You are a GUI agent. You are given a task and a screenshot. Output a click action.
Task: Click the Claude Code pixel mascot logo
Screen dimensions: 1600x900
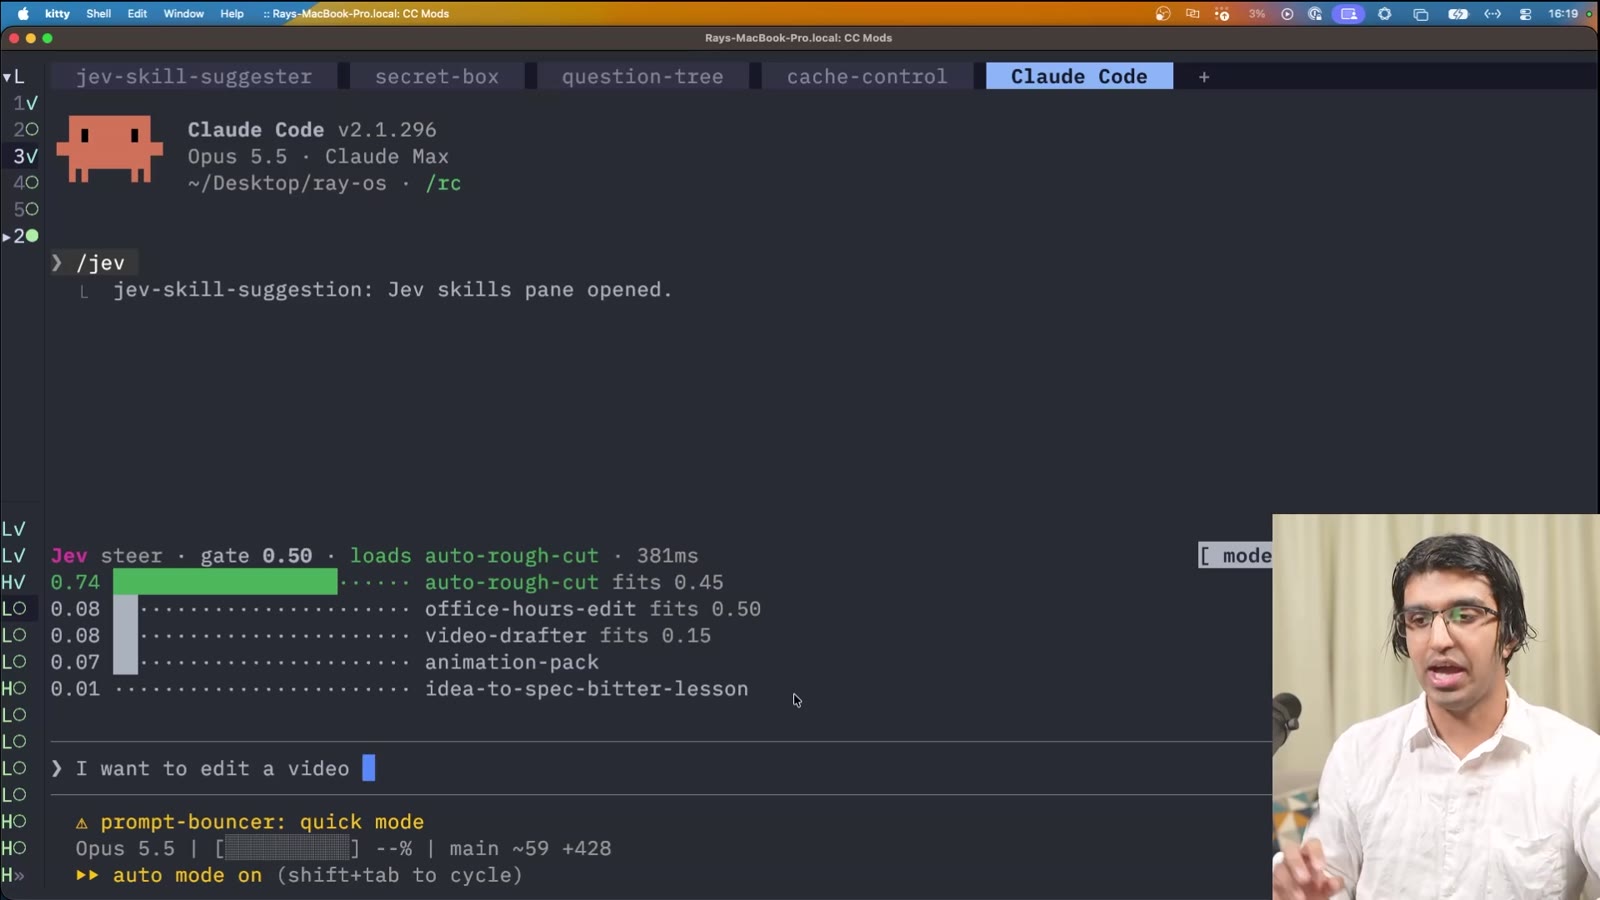point(109,148)
